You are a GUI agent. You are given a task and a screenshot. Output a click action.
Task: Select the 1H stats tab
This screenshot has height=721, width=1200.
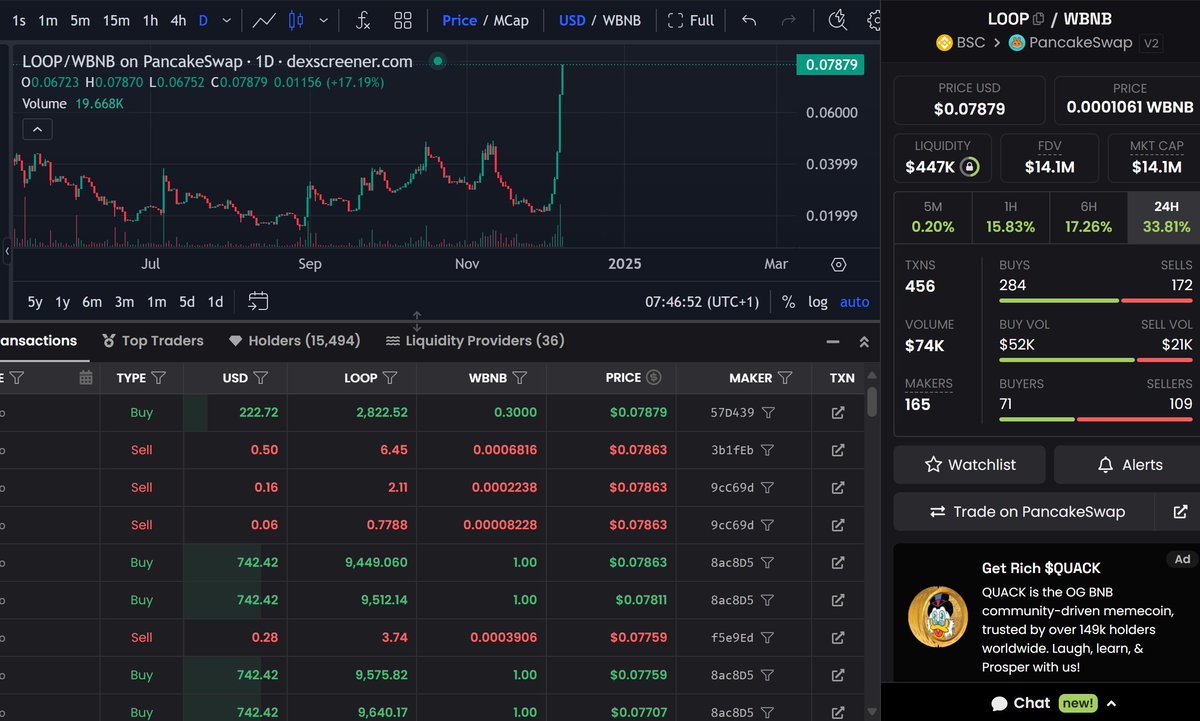tap(1010, 217)
